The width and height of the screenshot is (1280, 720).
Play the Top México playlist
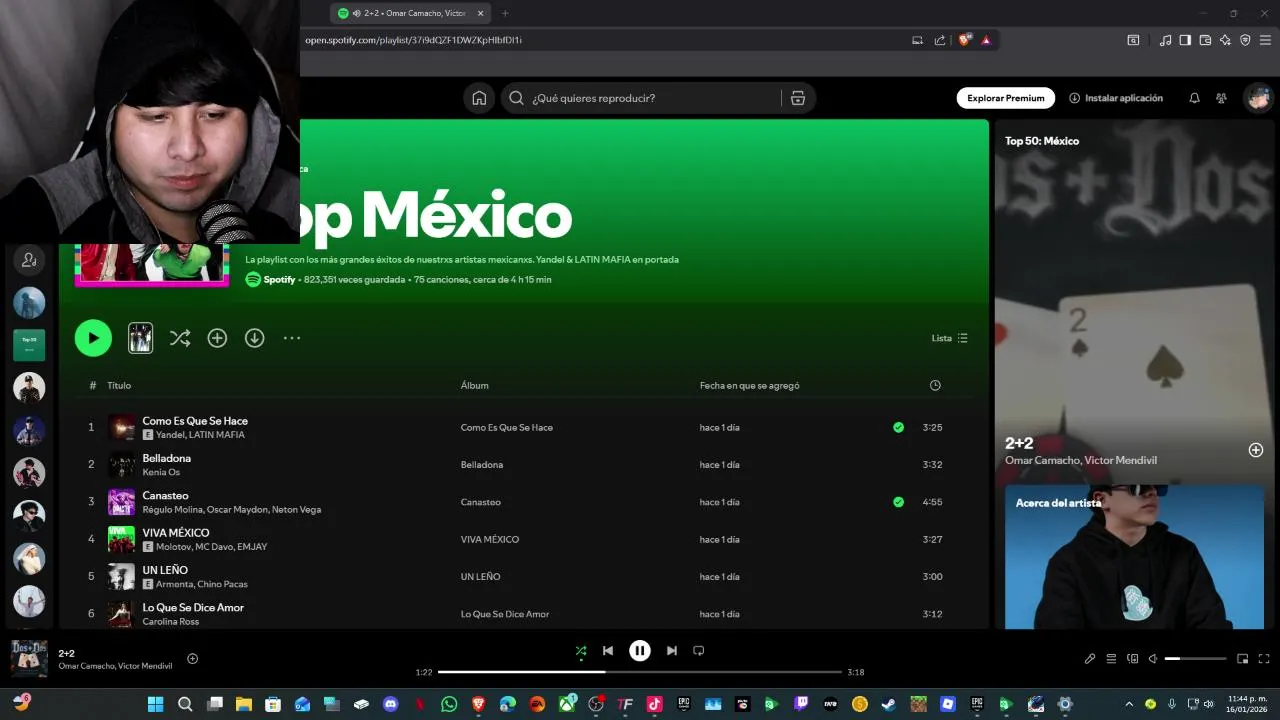point(93,338)
